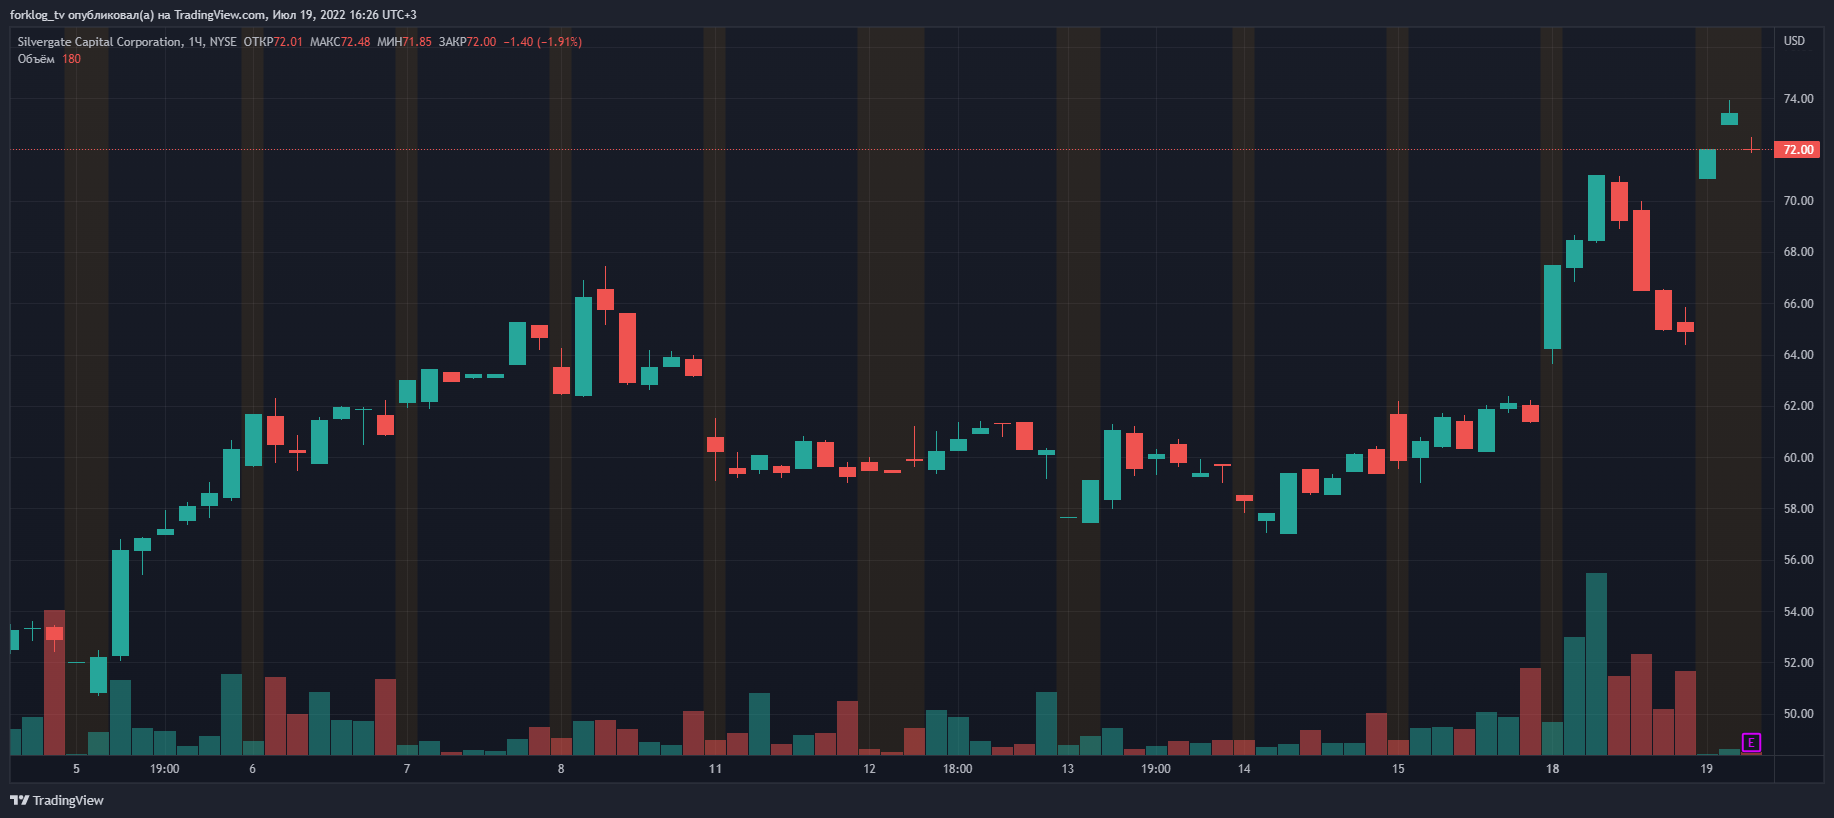This screenshot has width=1834, height=818.
Task: Click the large green candle starting day 18
Action: (x=1552, y=307)
